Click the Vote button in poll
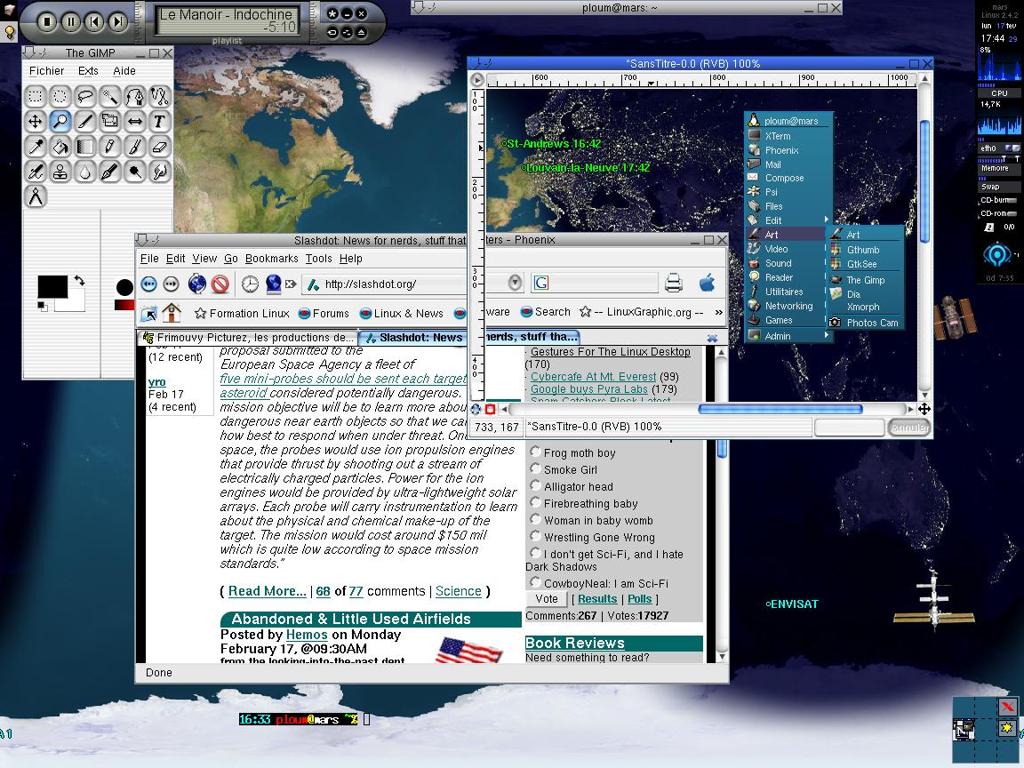Screen dimensions: 1024x768 (x=546, y=599)
